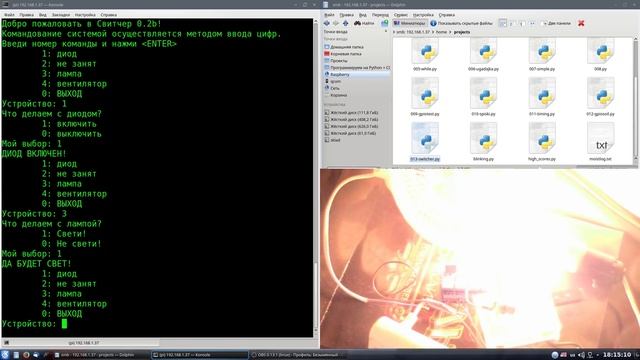Open Konsole Справка menu
Image resolution: width=640 pixels, height=360 pixels.
(x=108, y=15)
